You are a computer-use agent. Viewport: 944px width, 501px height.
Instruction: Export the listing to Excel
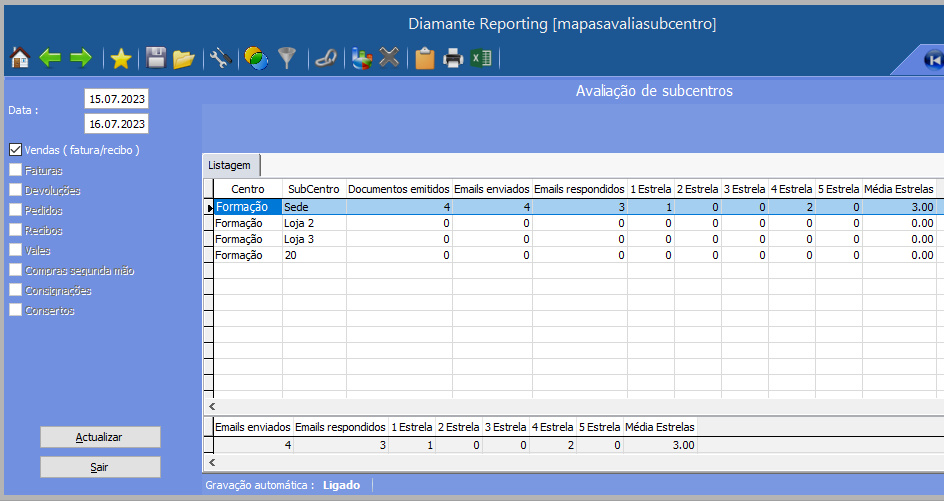tap(482, 59)
